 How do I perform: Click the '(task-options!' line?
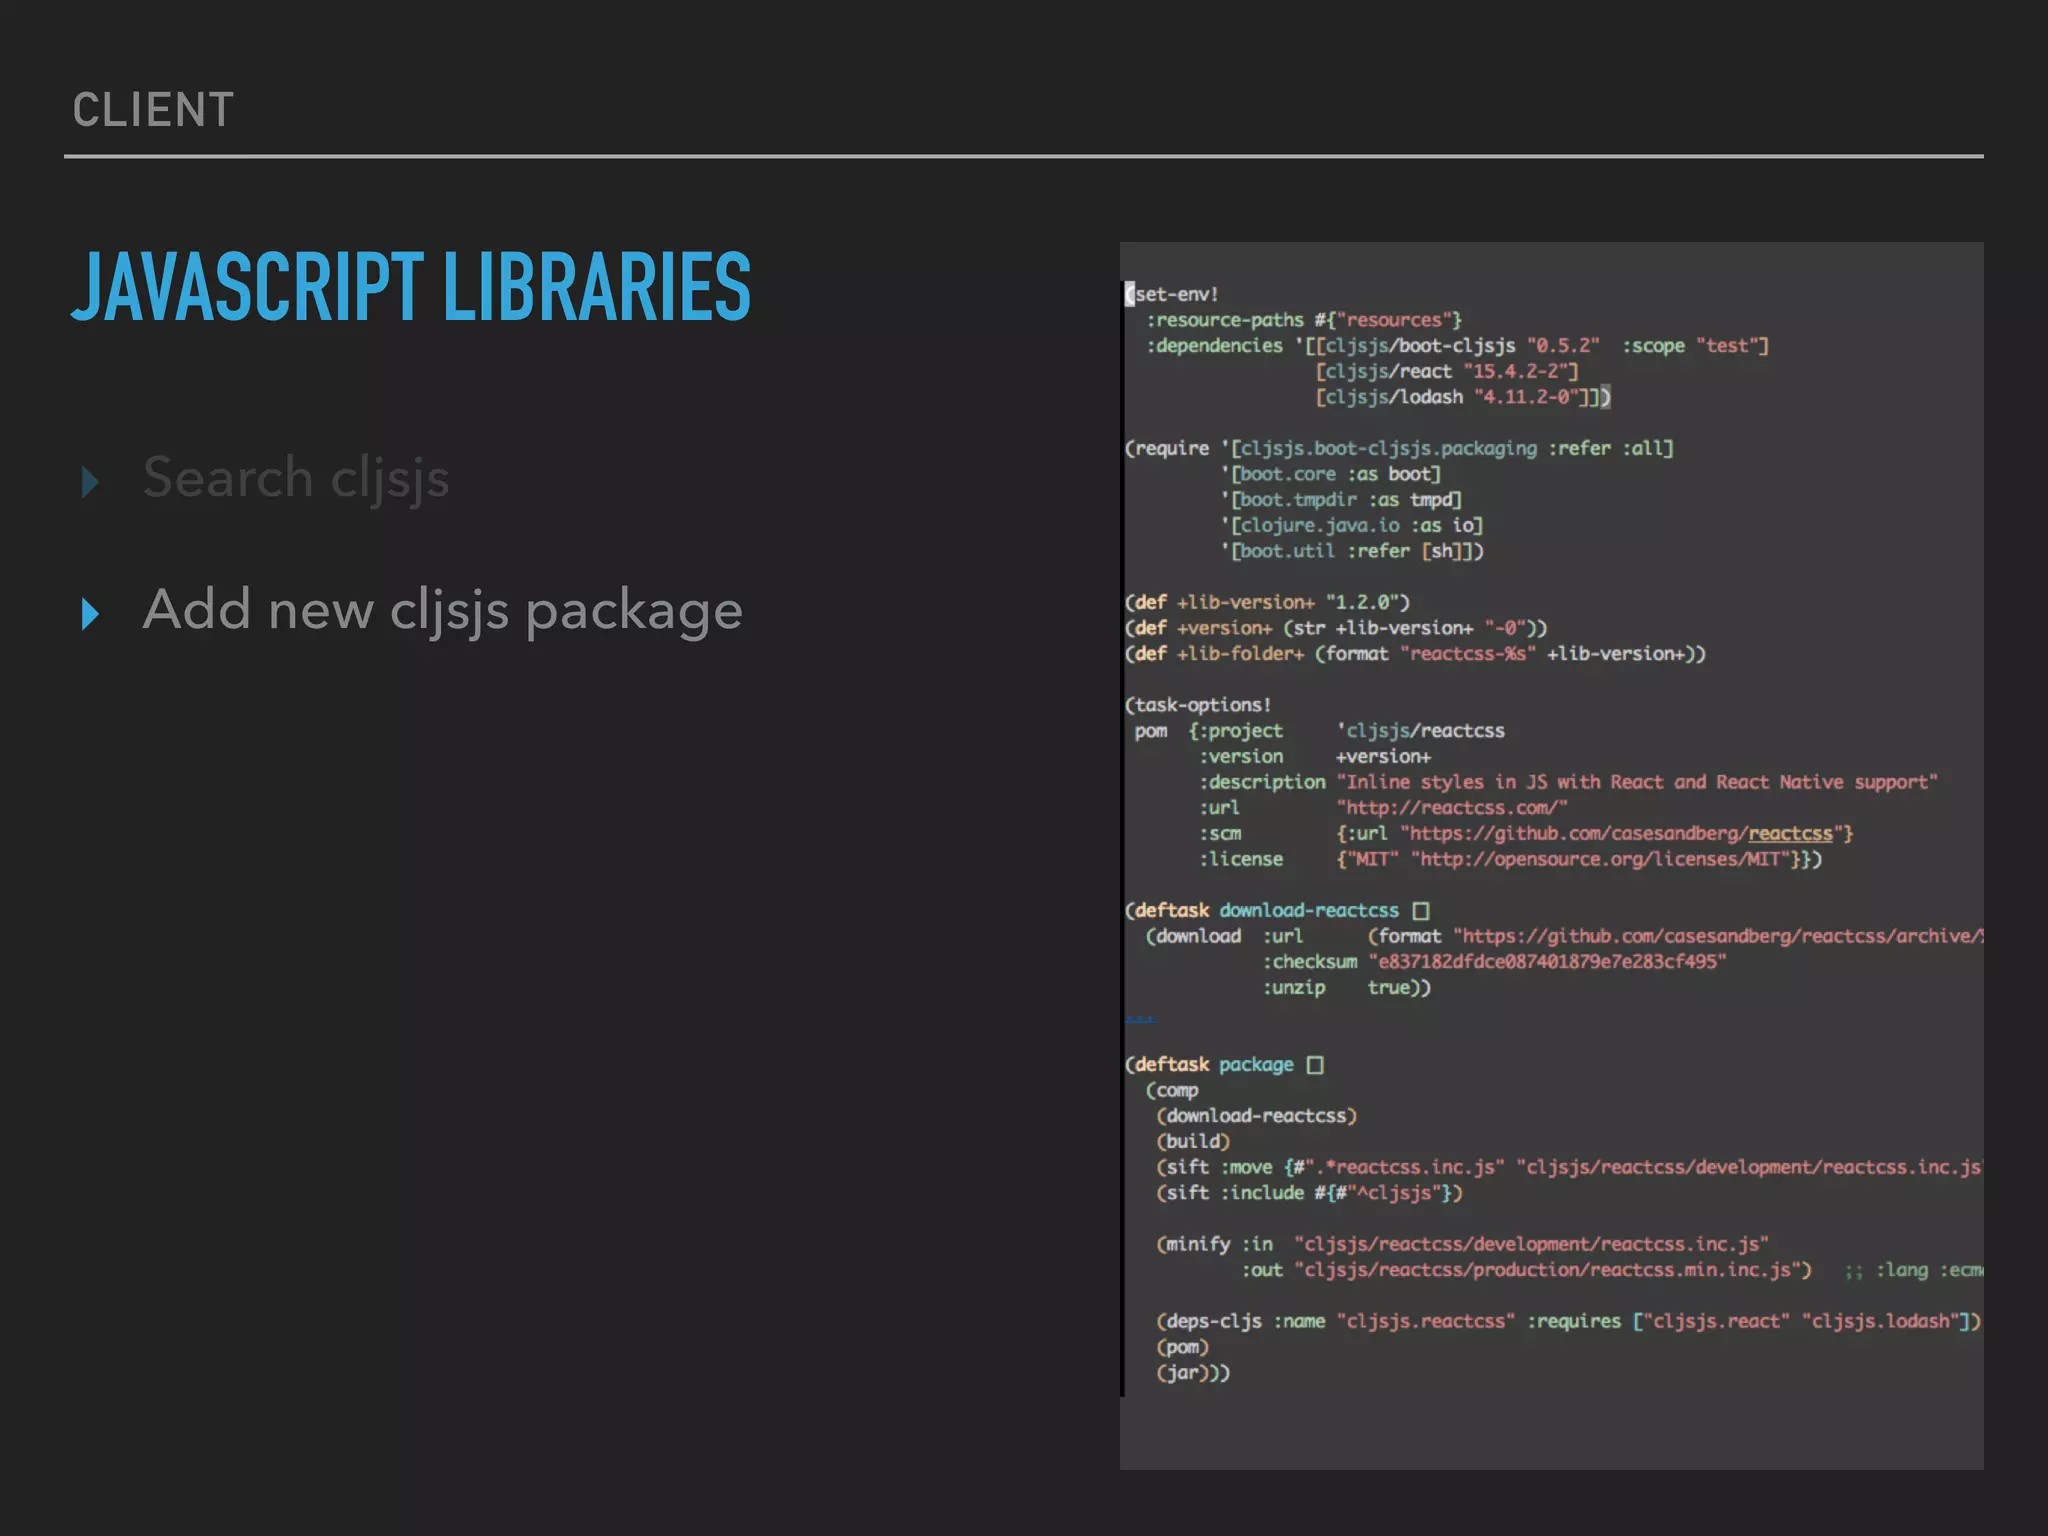(1198, 705)
